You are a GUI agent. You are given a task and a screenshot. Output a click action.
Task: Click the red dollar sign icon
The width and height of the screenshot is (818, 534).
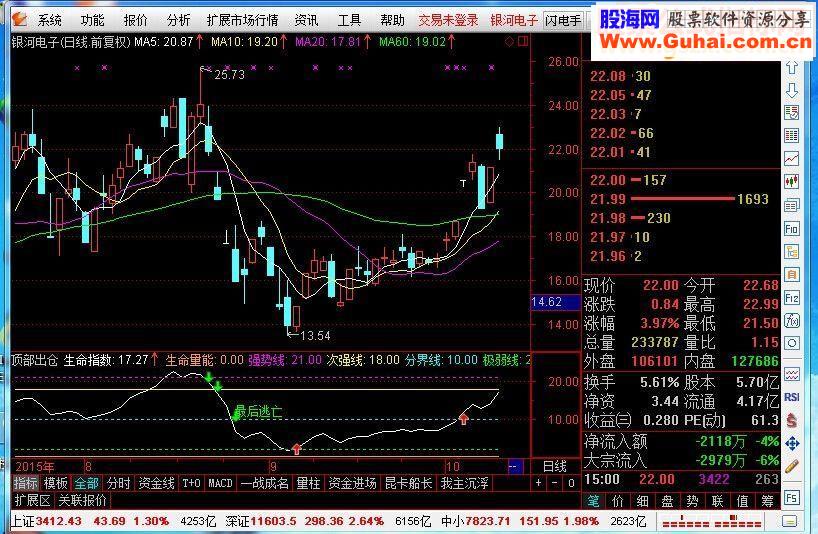(791, 420)
